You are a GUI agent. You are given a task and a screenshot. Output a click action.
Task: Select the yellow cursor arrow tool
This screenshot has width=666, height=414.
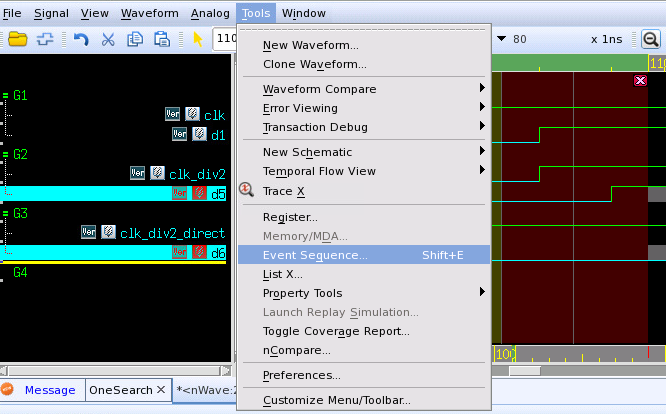(198, 39)
